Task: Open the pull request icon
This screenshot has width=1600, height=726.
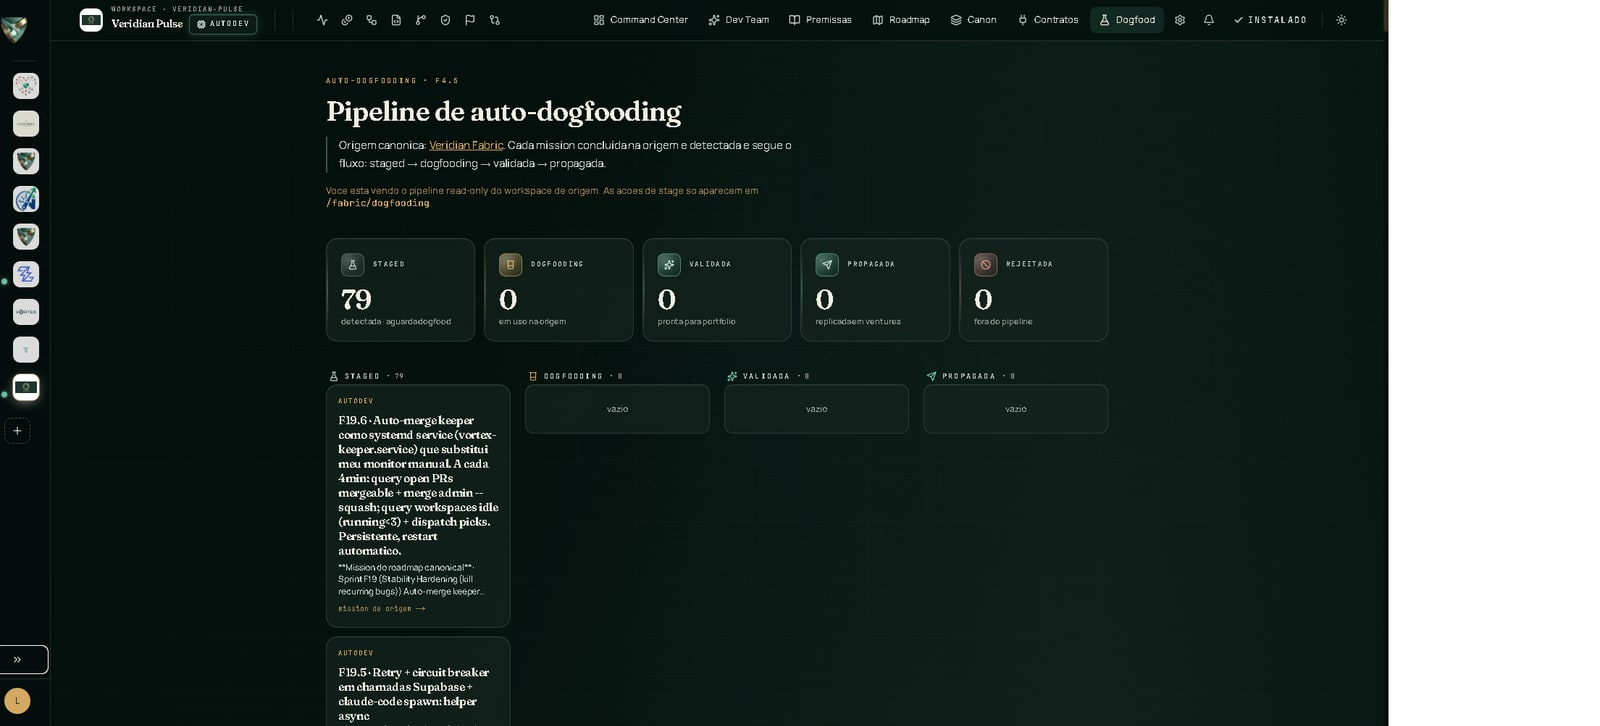Action: 495,20
